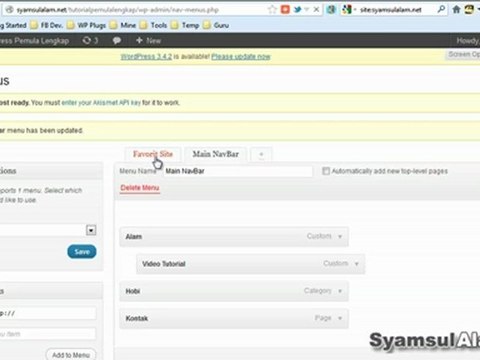Open the Mine bookmarks folder
480x360 pixels.
coord(123,25)
